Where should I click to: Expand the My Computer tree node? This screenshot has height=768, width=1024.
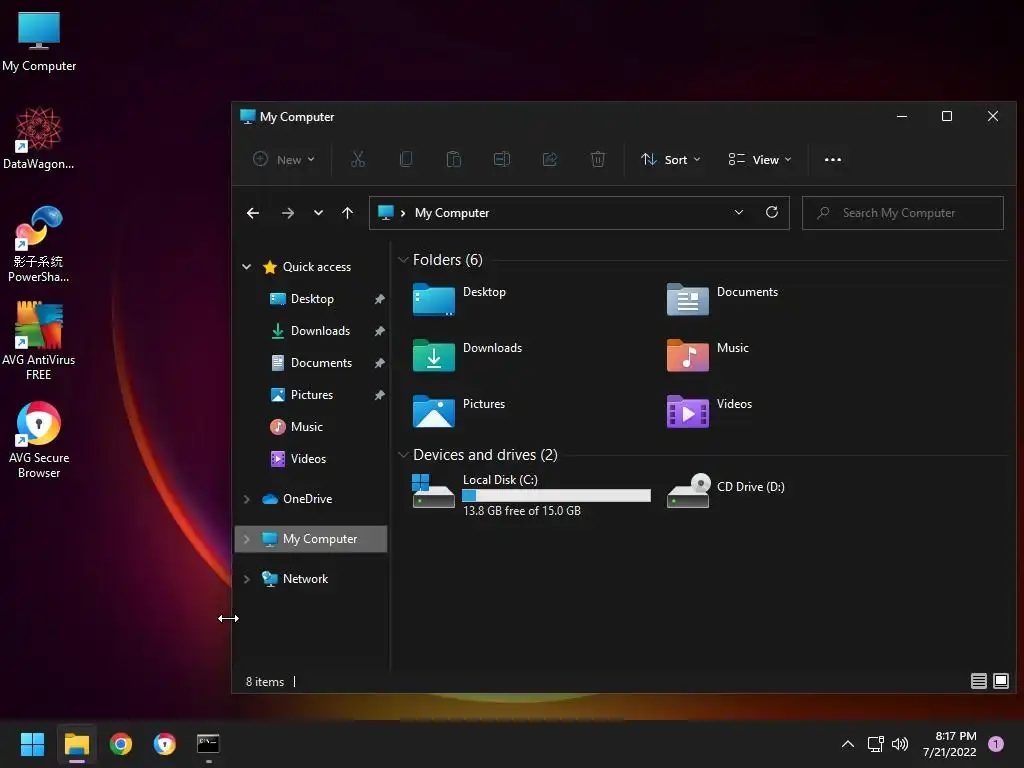tap(247, 539)
